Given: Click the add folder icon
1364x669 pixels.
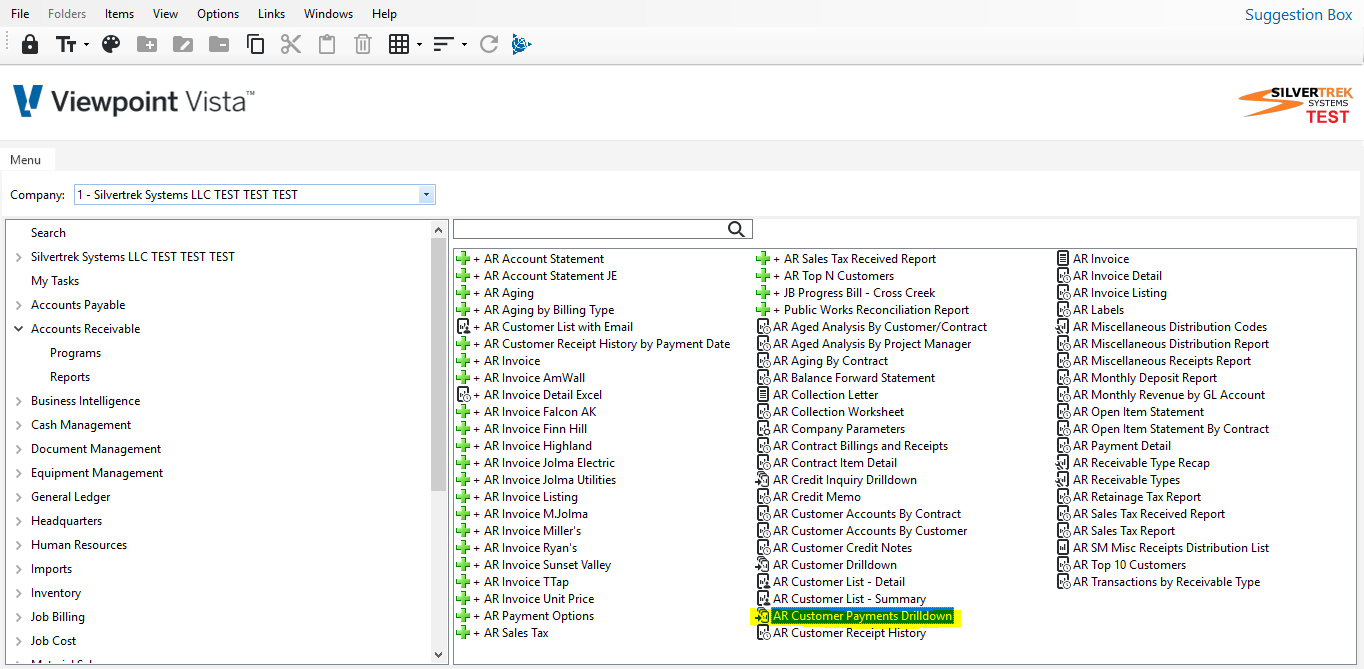Looking at the screenshot, I should tap(147, 44).
